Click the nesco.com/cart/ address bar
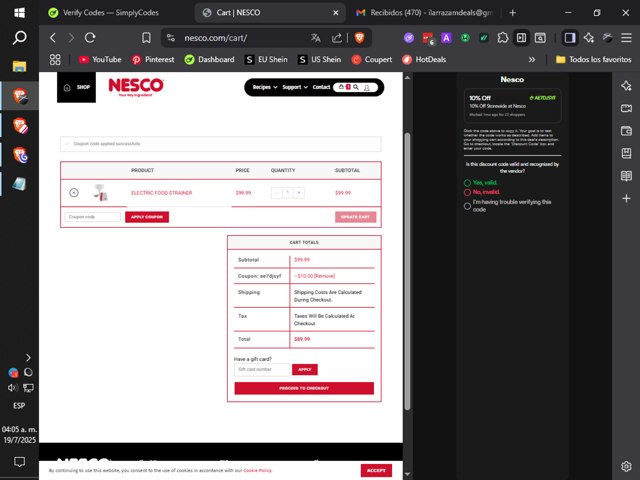This screenshot has height=480, width=640. [x=215, y=38]
